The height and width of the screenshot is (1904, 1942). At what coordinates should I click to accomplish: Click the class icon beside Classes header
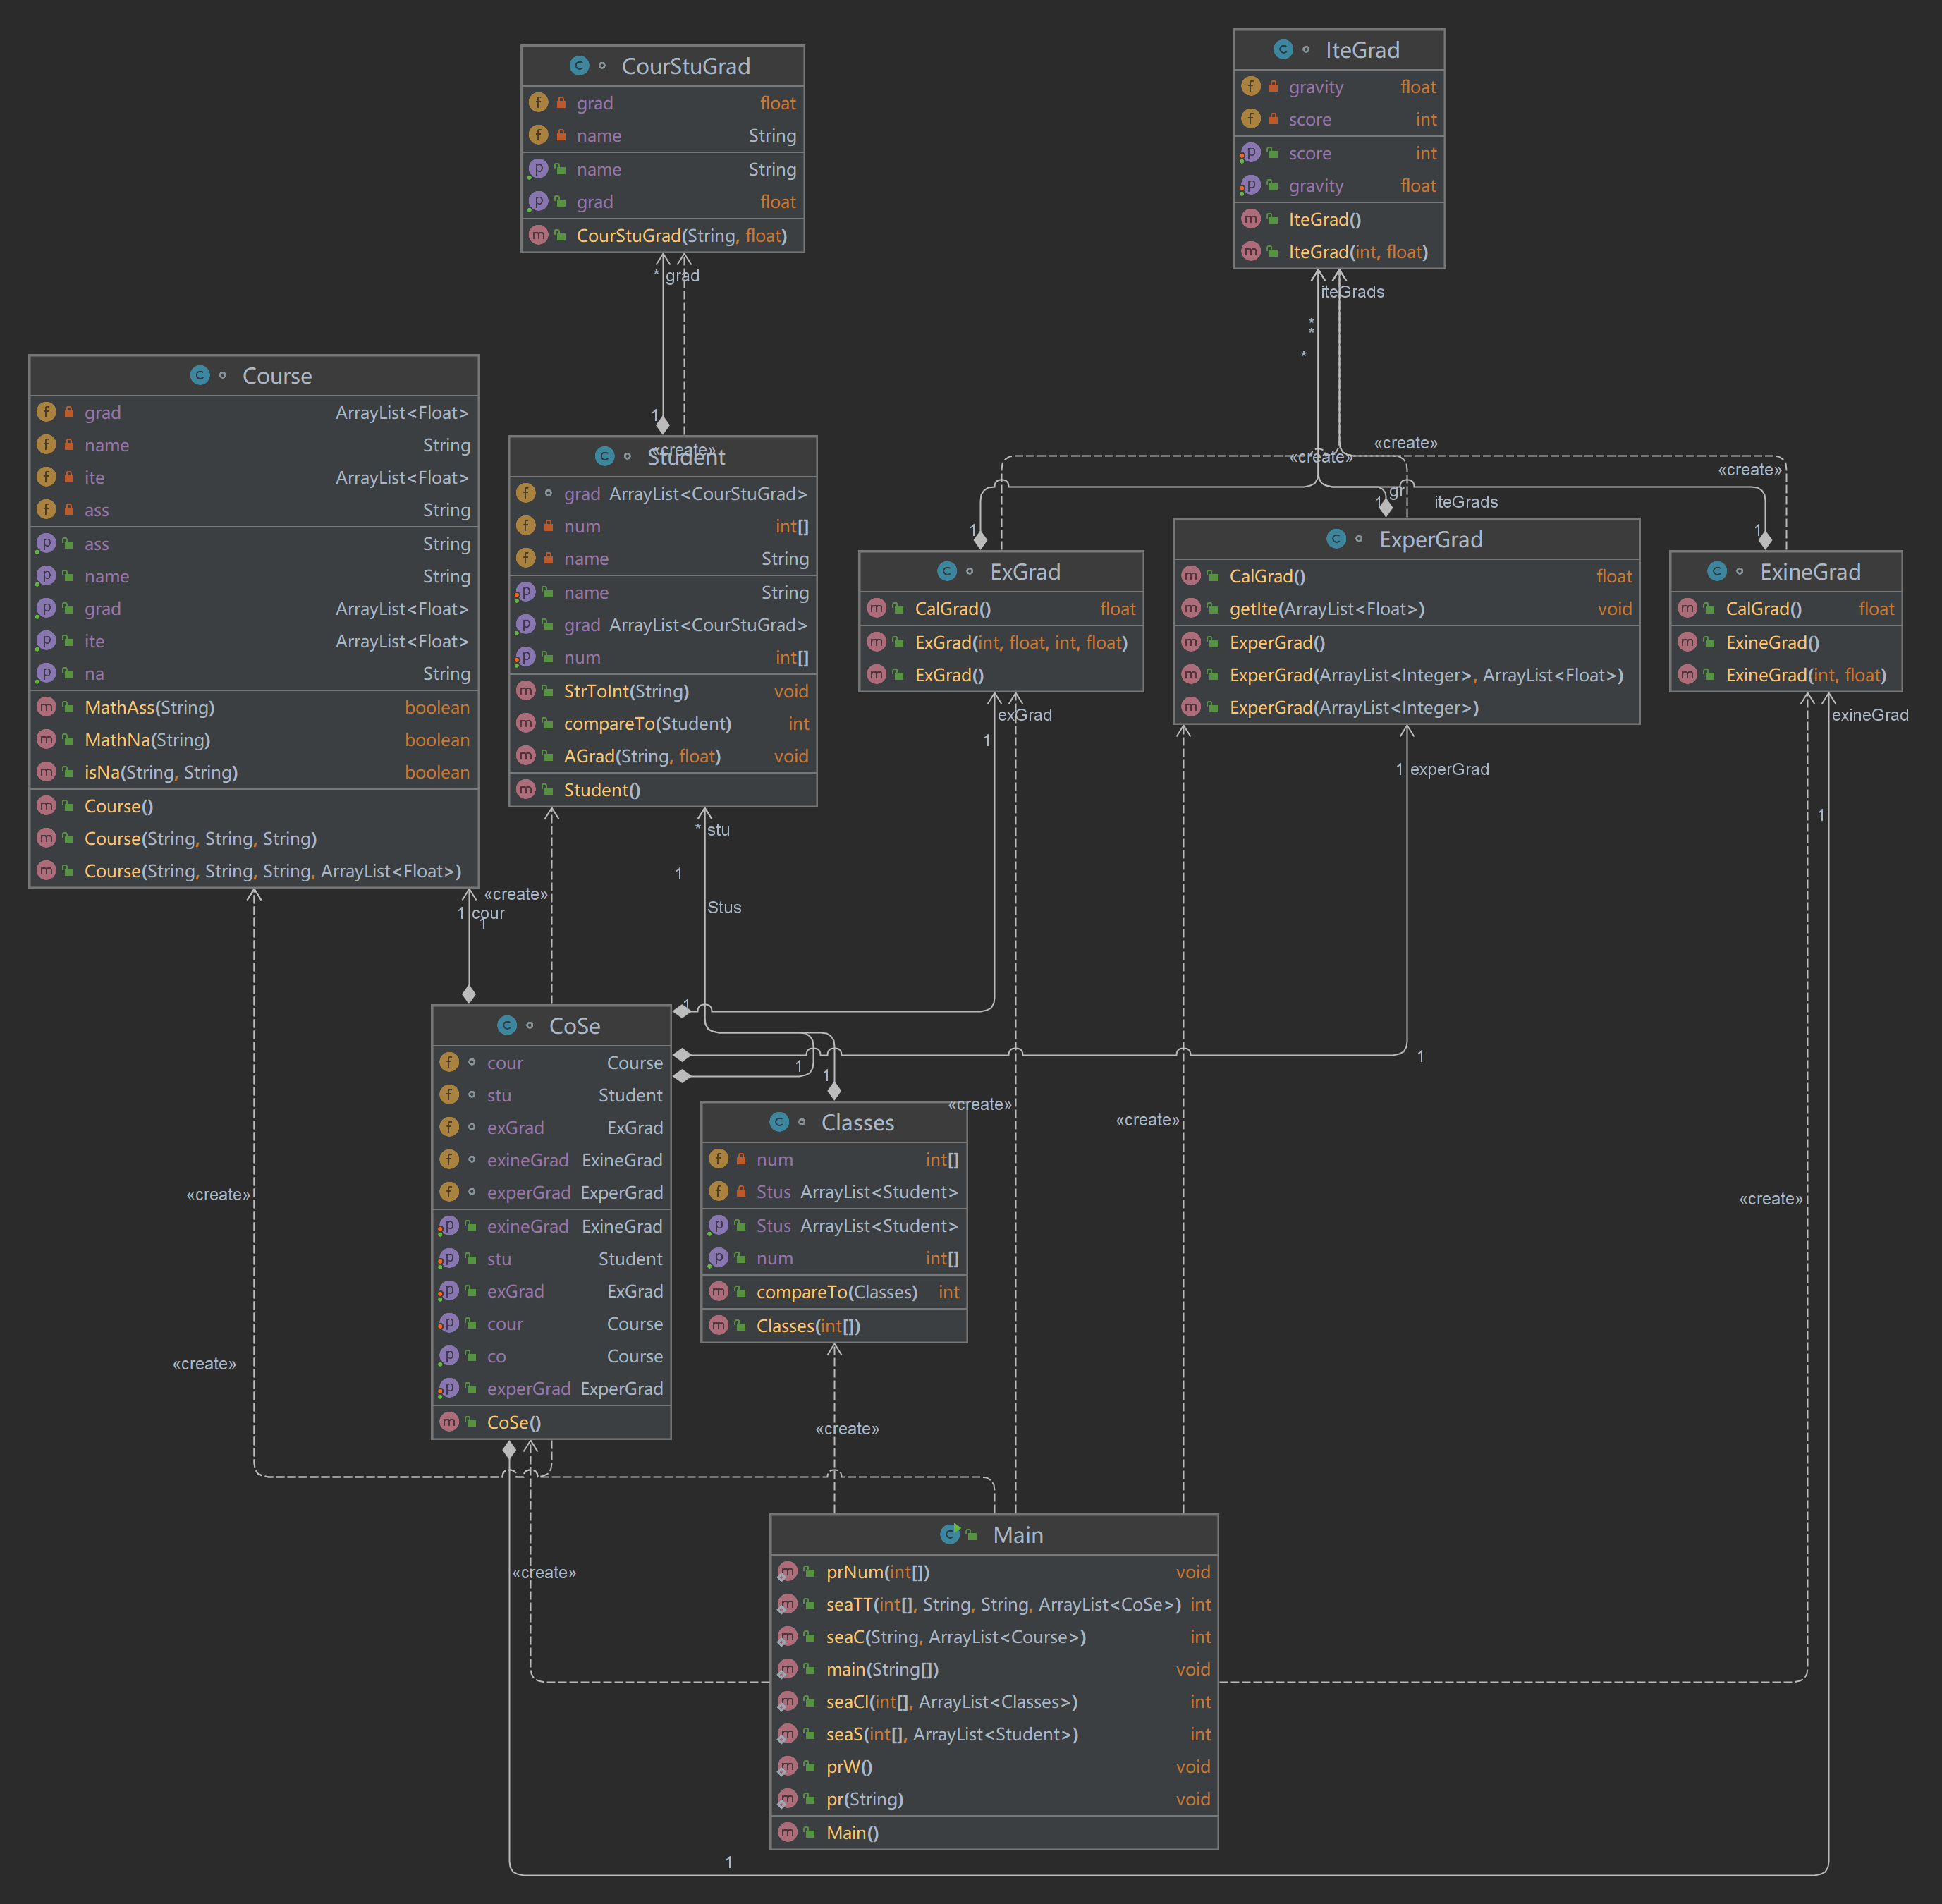[x=779, y=1122]
